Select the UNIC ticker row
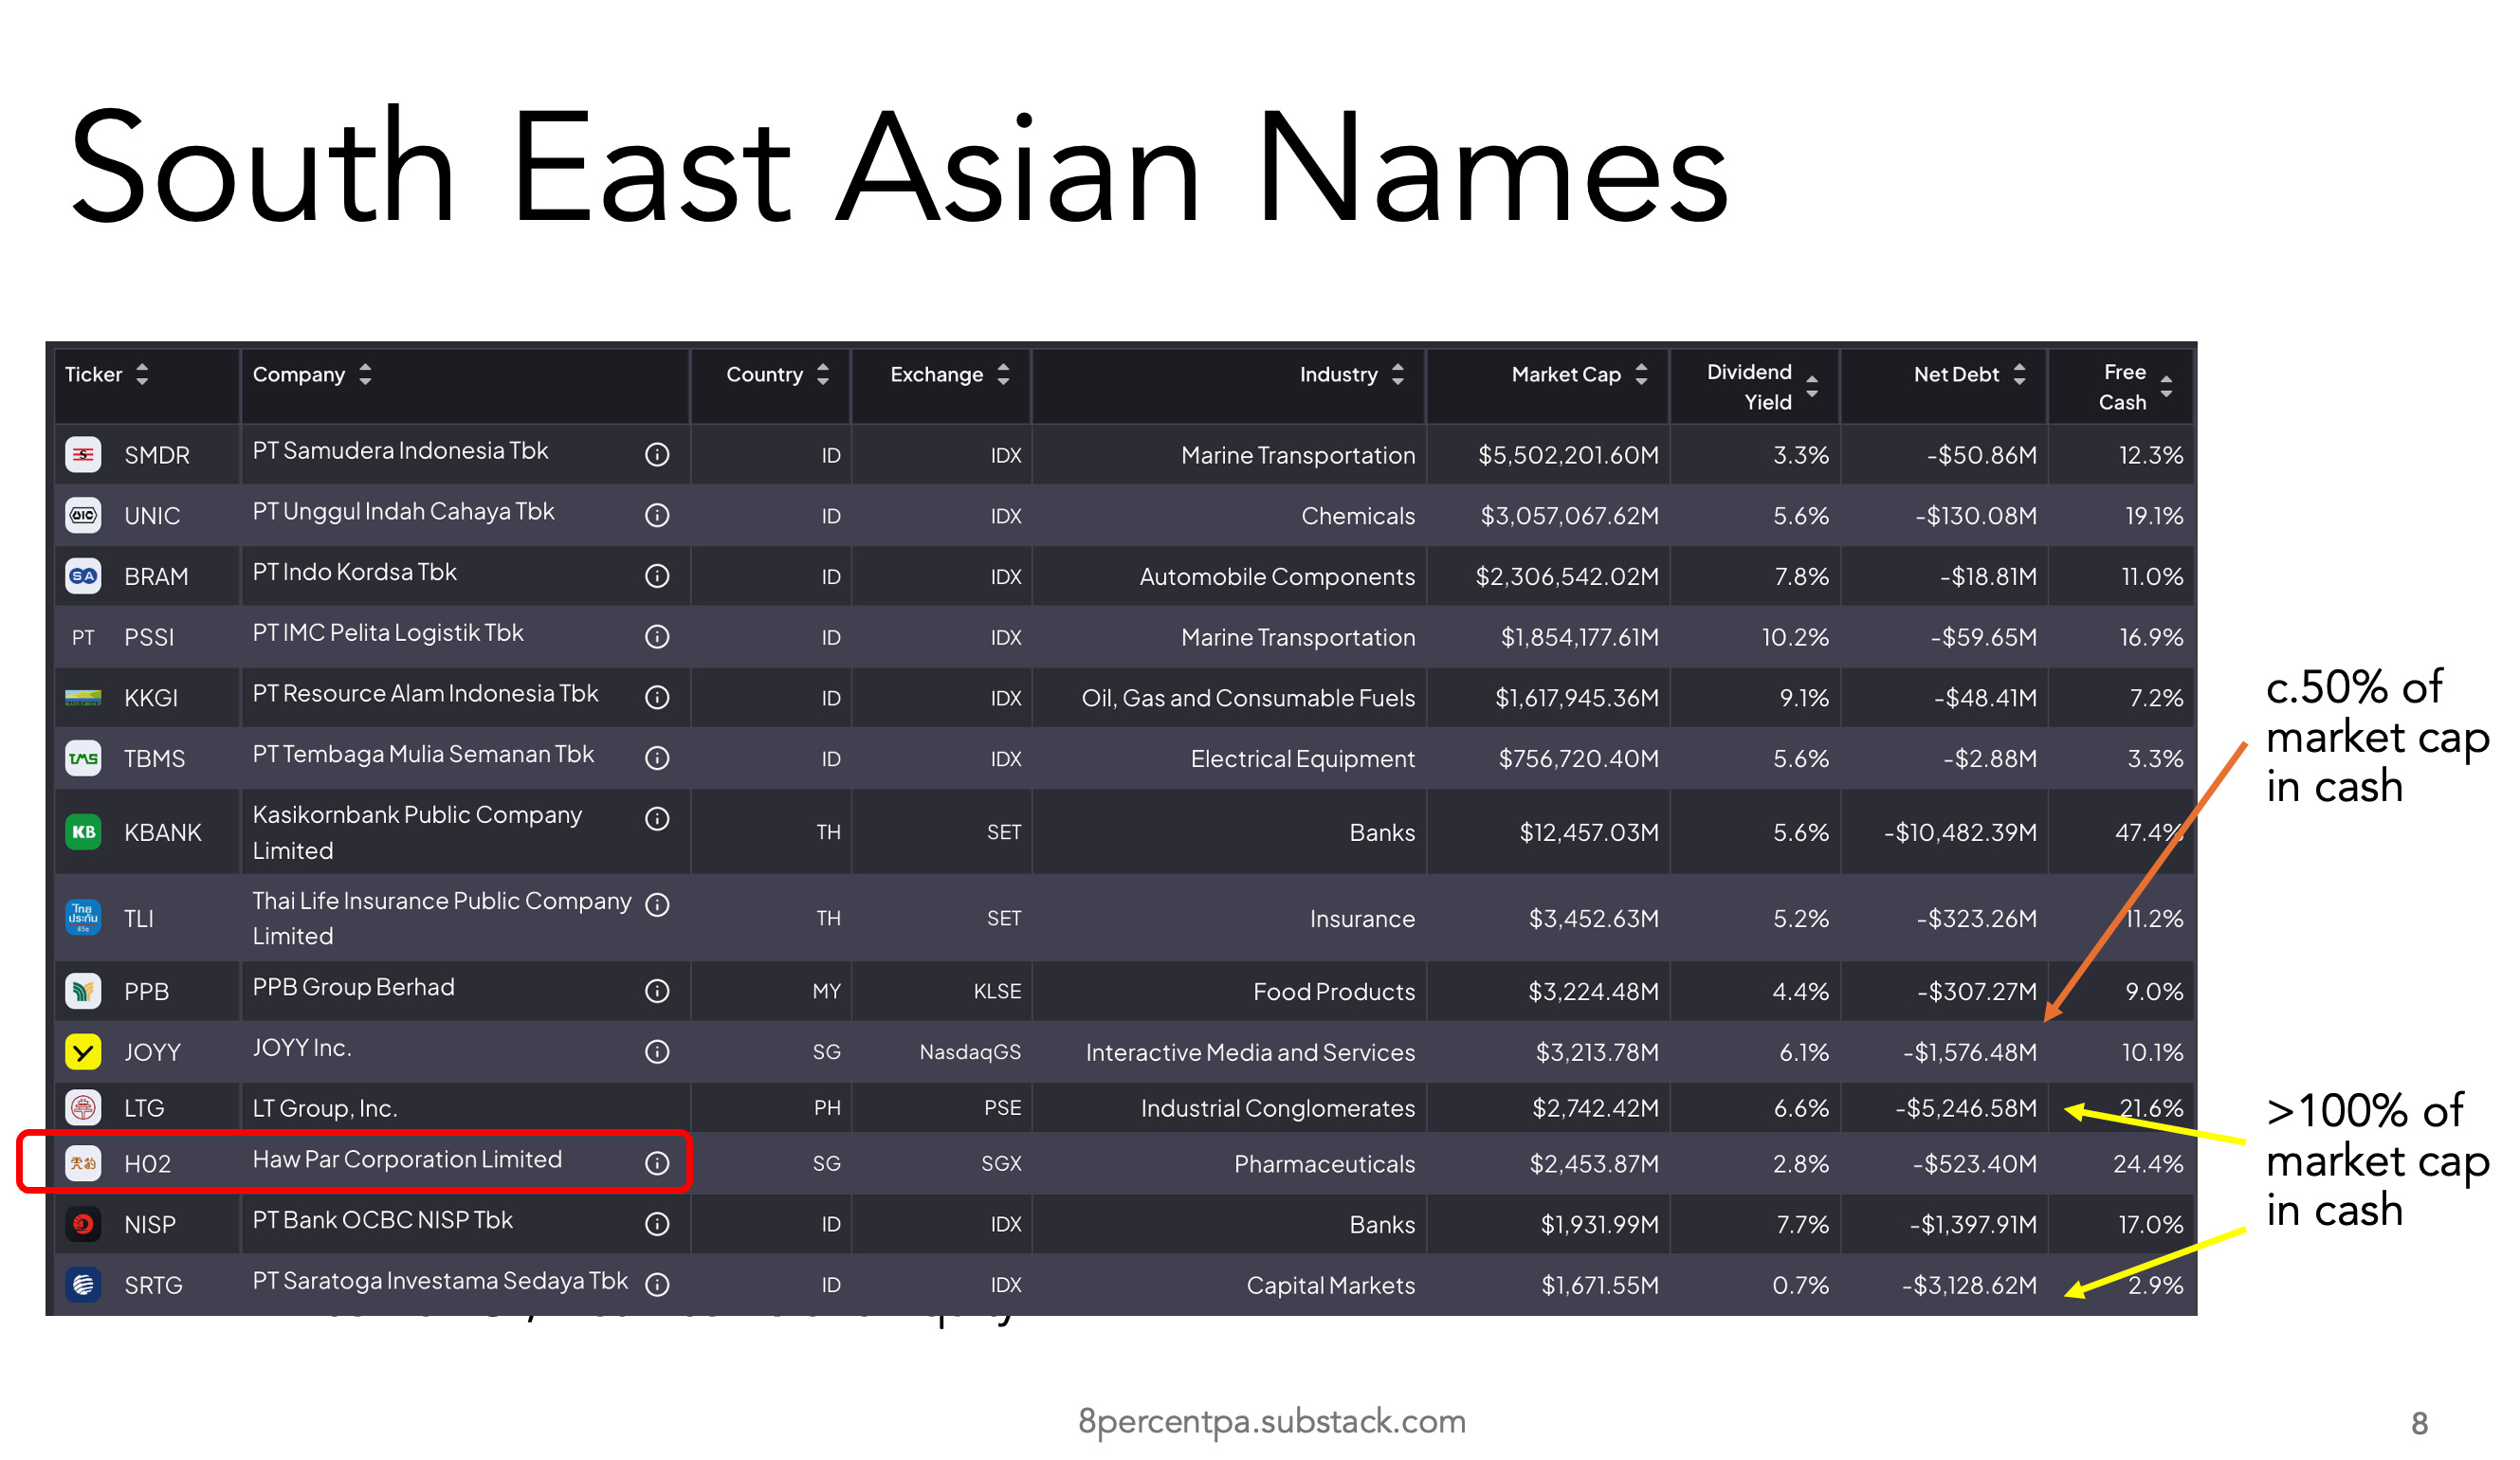This screenshot has width=2520, height=1460. pos(152,516)
